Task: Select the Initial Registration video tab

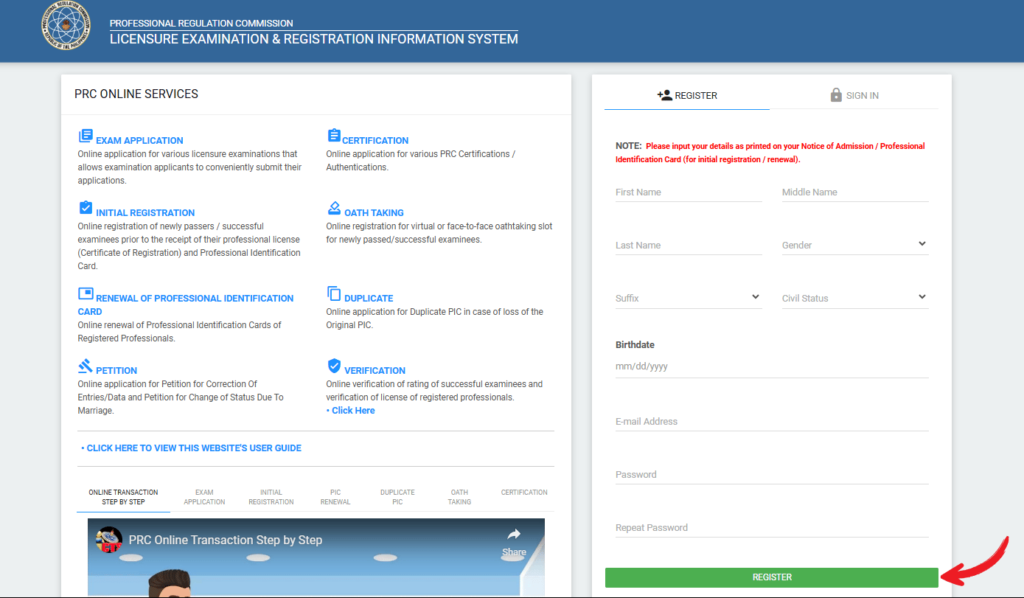Action: [271, 497]
